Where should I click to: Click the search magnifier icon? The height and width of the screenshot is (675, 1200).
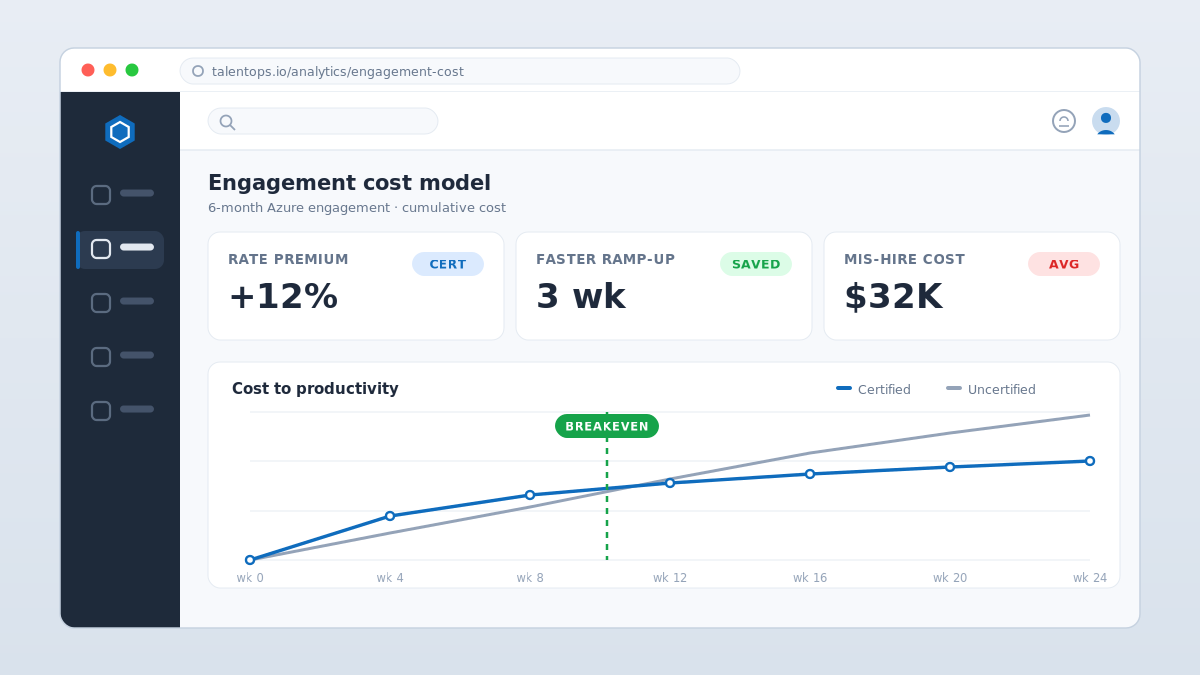click(227, 122)
